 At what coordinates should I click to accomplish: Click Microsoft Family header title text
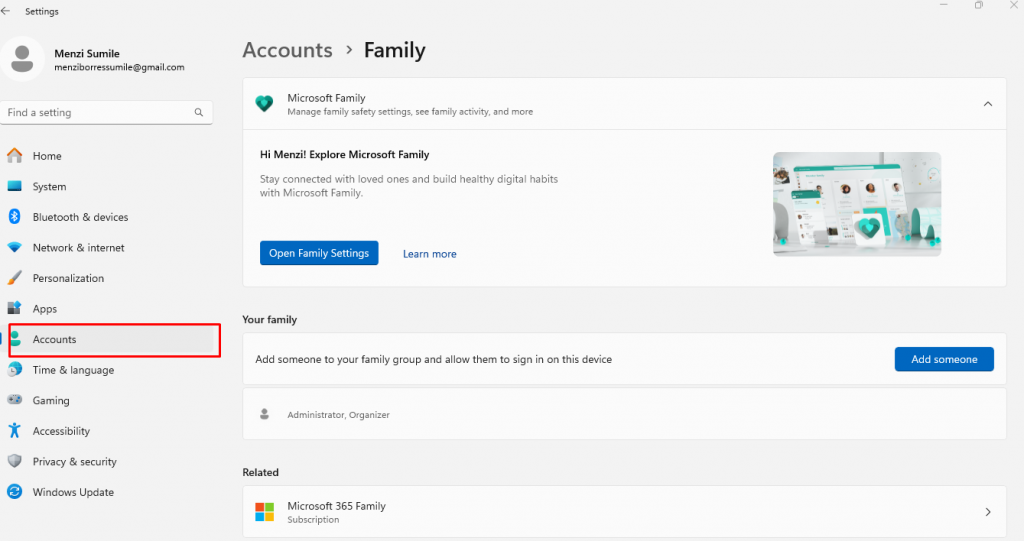point(326,98)
